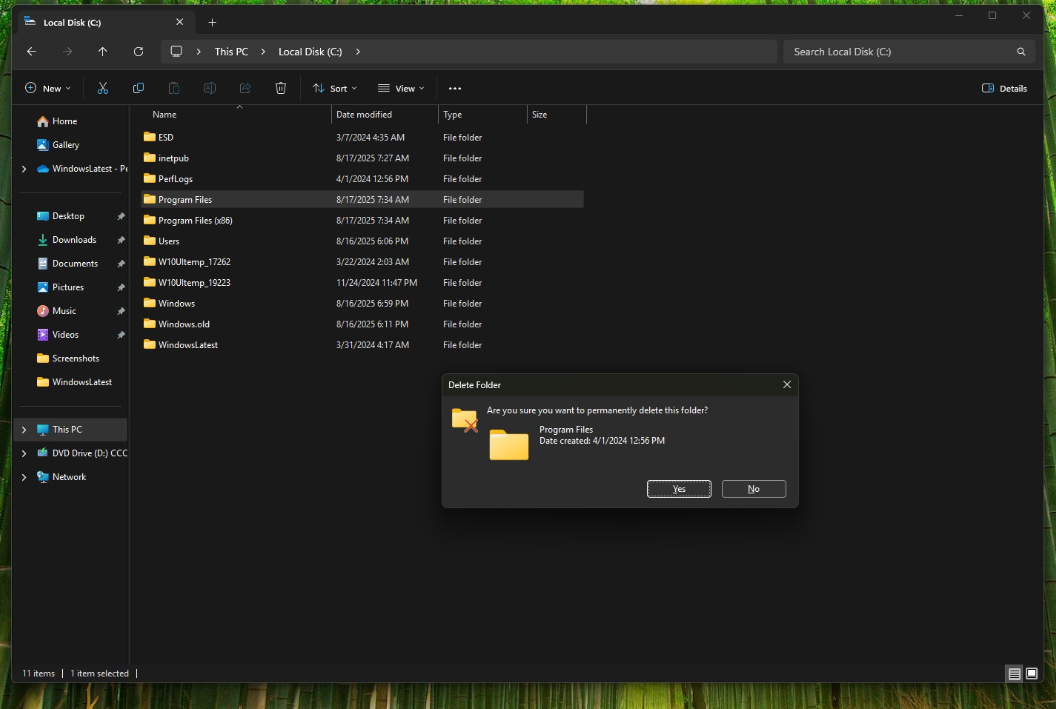
Task: Expand the Network tree node
Action: point(24,477)
